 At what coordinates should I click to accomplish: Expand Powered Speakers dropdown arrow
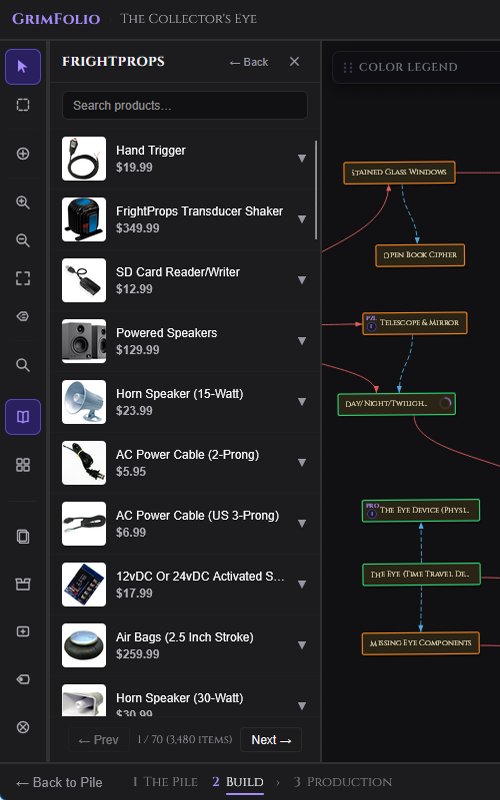302,341
